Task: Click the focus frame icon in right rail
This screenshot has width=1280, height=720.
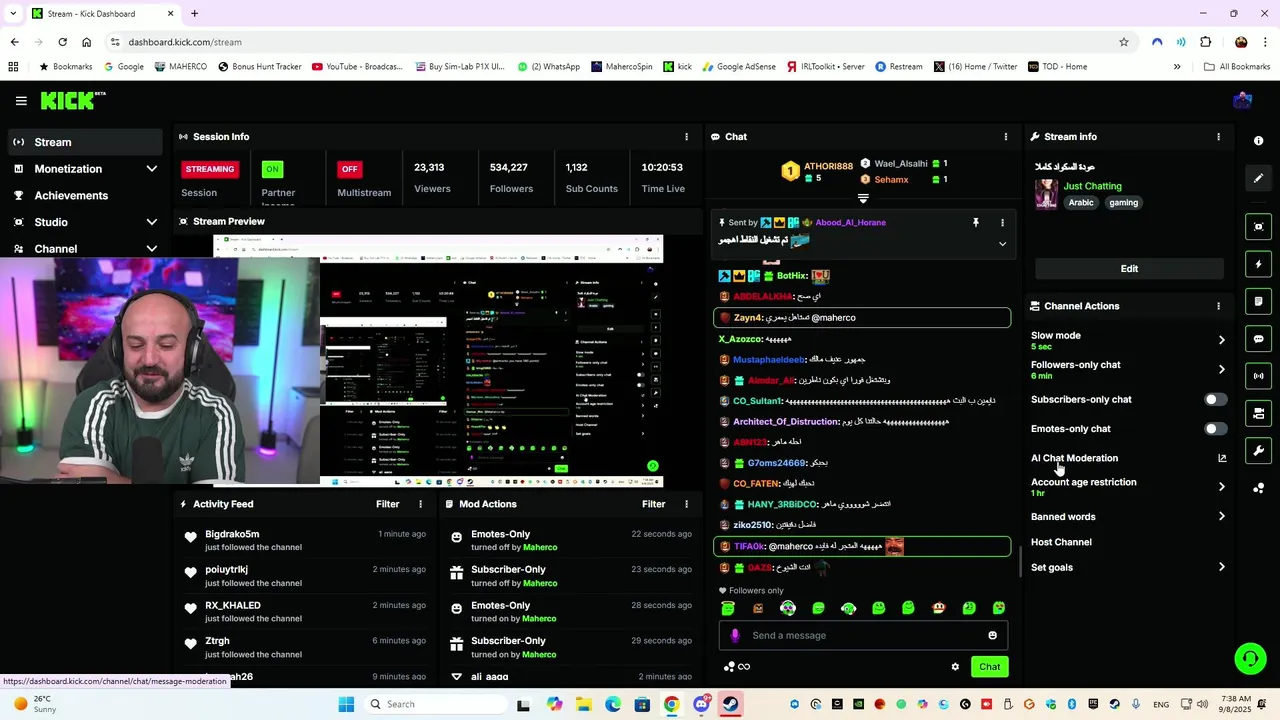Action: 1259,227
